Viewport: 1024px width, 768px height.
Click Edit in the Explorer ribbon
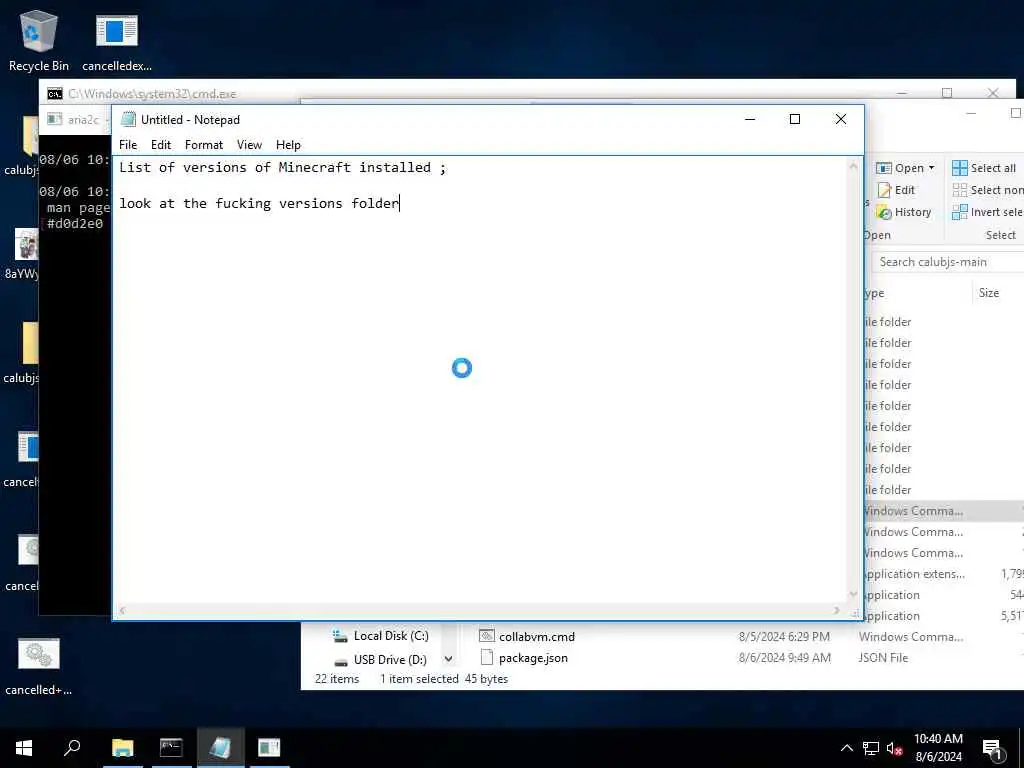pyautogui.click(x=897, y=190)
